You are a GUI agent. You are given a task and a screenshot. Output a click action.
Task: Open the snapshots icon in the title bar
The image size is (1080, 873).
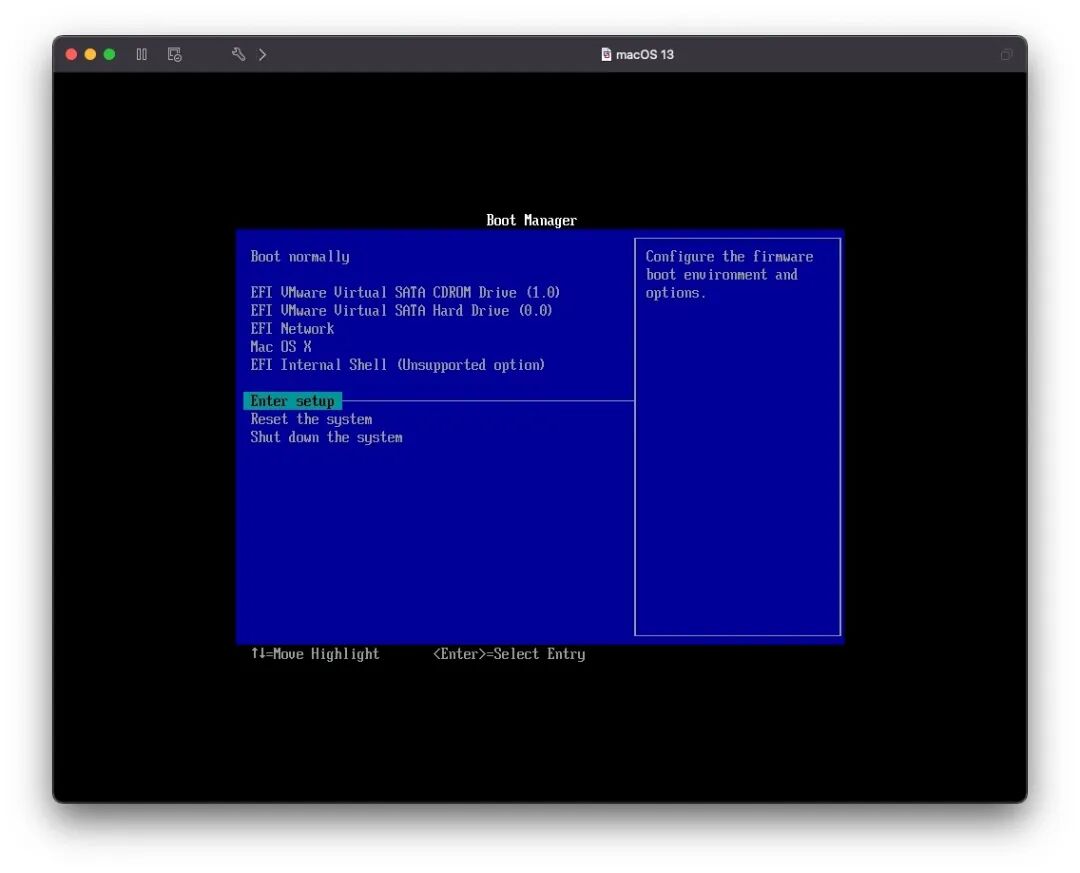175,54
